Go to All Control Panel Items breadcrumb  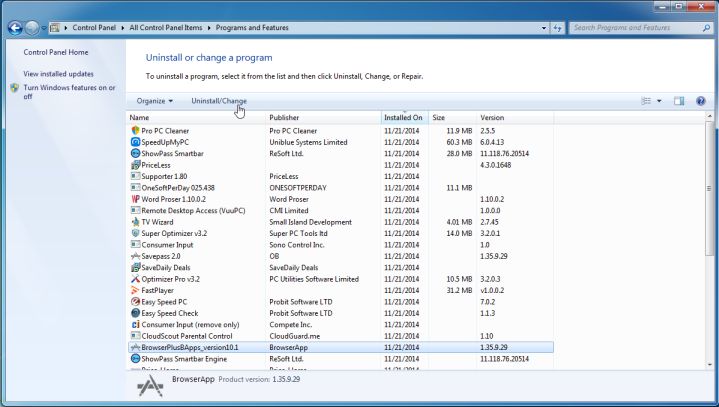(166, 28)
